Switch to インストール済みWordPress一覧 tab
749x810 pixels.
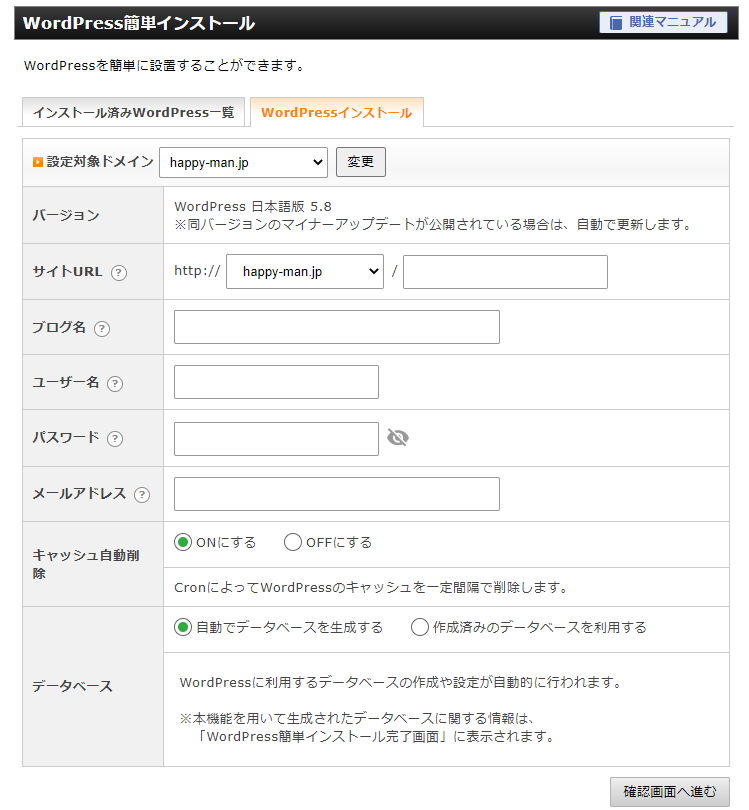pyautogui.click(x=133, y=112)
